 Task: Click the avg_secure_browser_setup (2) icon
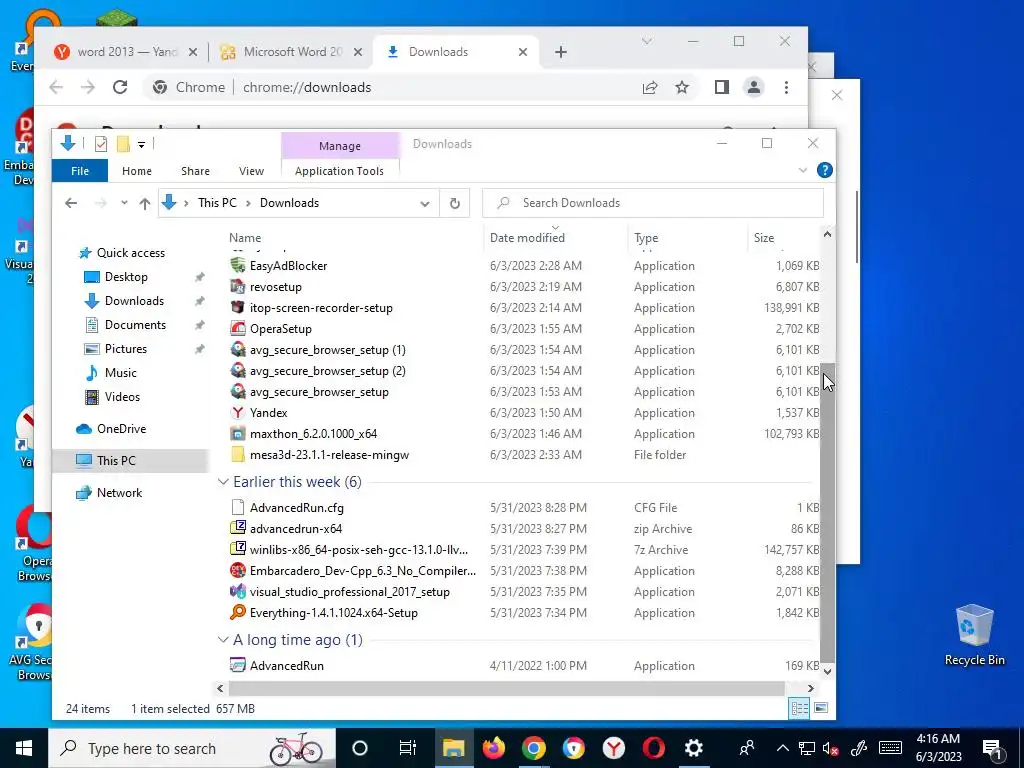click(x=238, y=370)
